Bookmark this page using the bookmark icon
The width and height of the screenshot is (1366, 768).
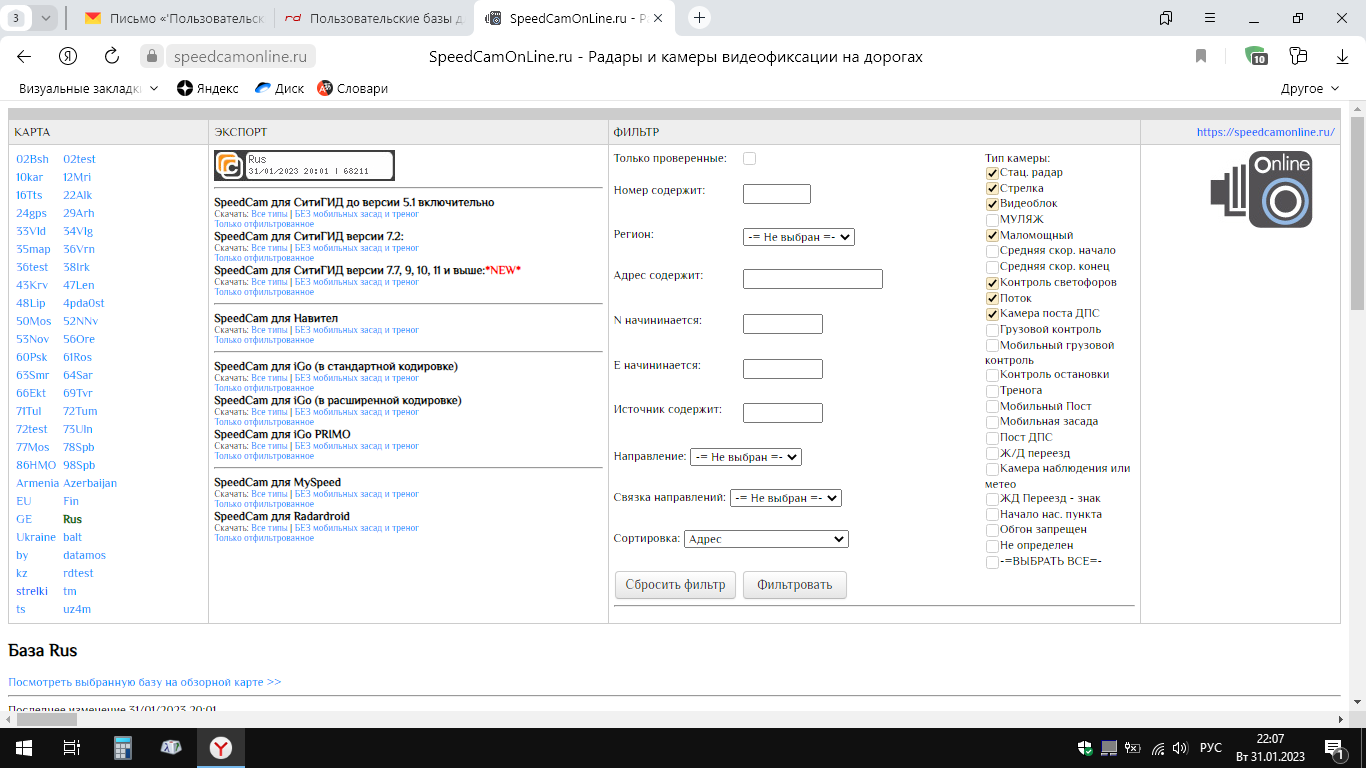point(1201,56)
